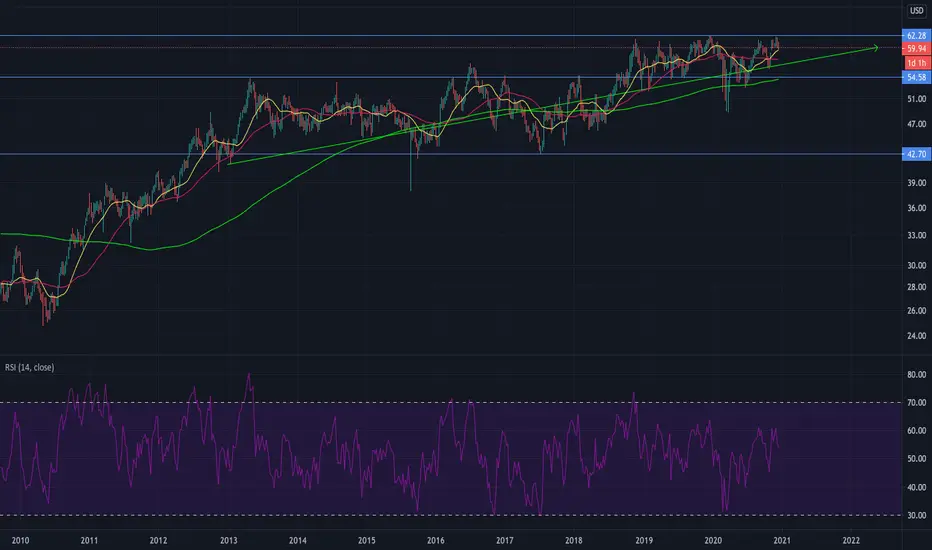This screenshot has width=932, height=550.
Task: Click the 70.00 RSI scale value
Action: (917, 403)
